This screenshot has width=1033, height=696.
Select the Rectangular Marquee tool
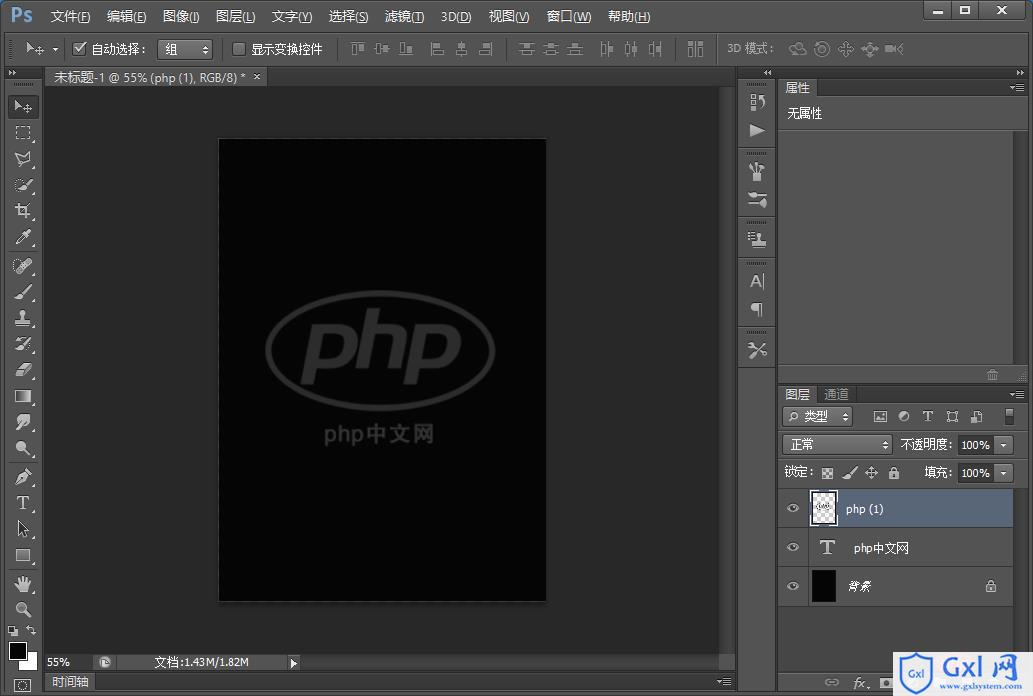click(x=23, y=132)
